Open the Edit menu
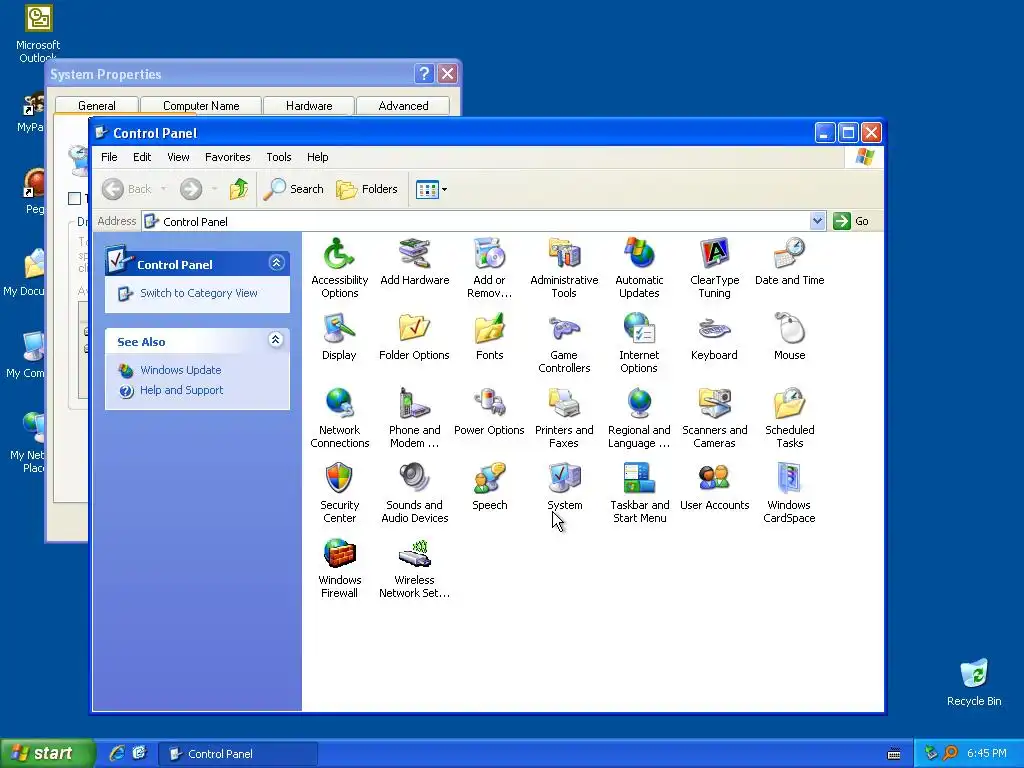The height and width of the screenshot is (768, 1024). coord(142,157)
